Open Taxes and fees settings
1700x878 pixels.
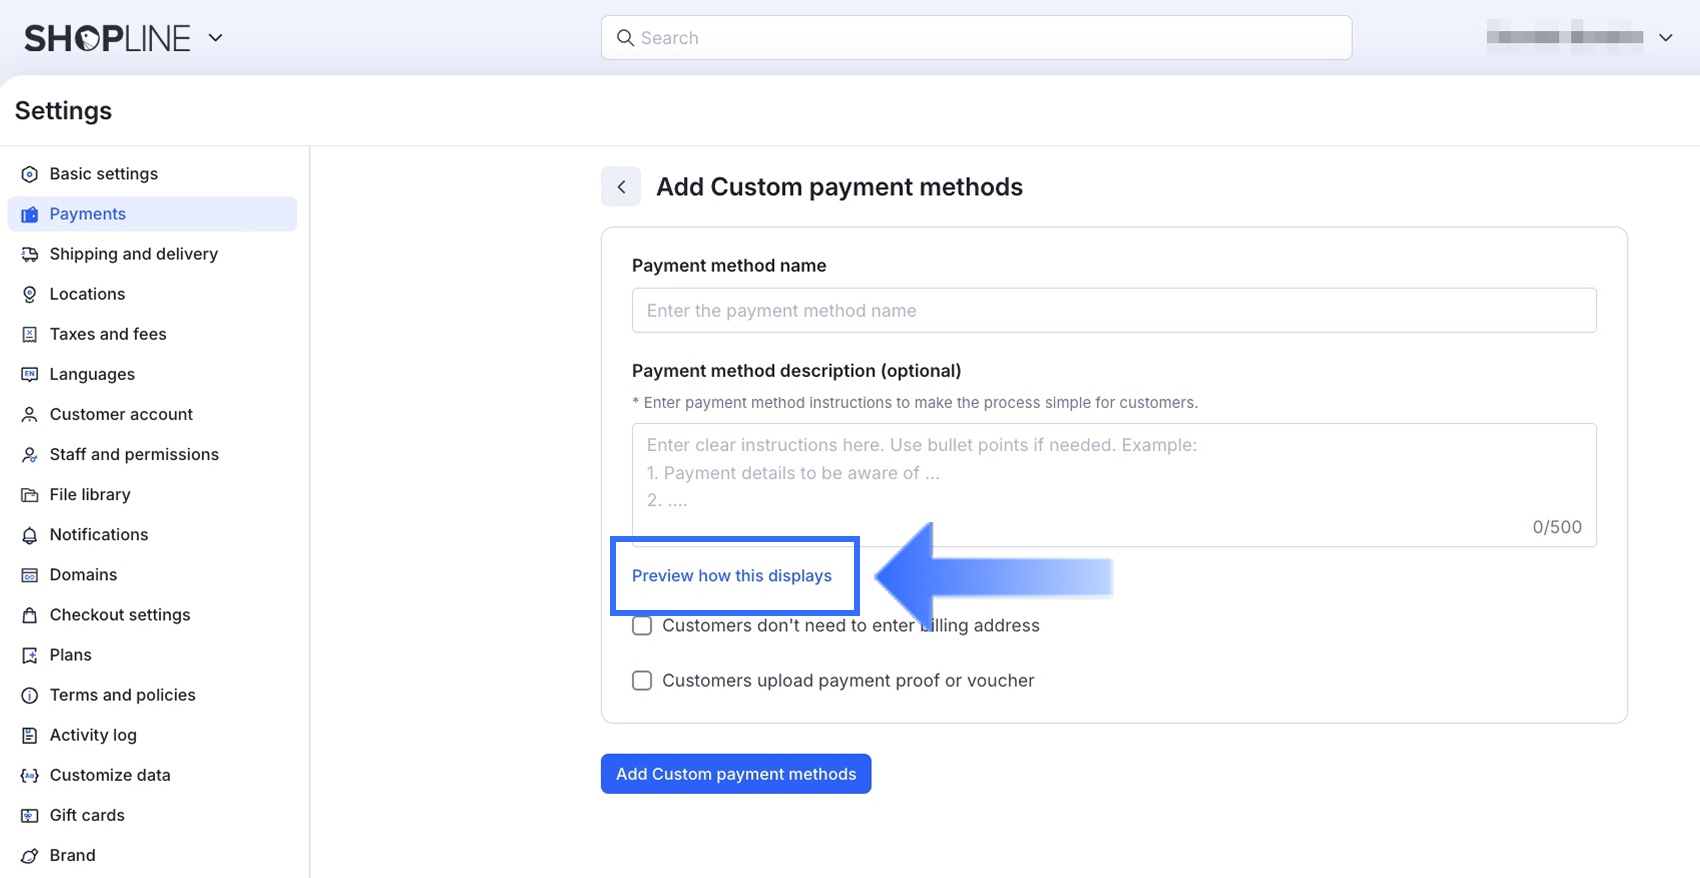click(x=108, y=334)
